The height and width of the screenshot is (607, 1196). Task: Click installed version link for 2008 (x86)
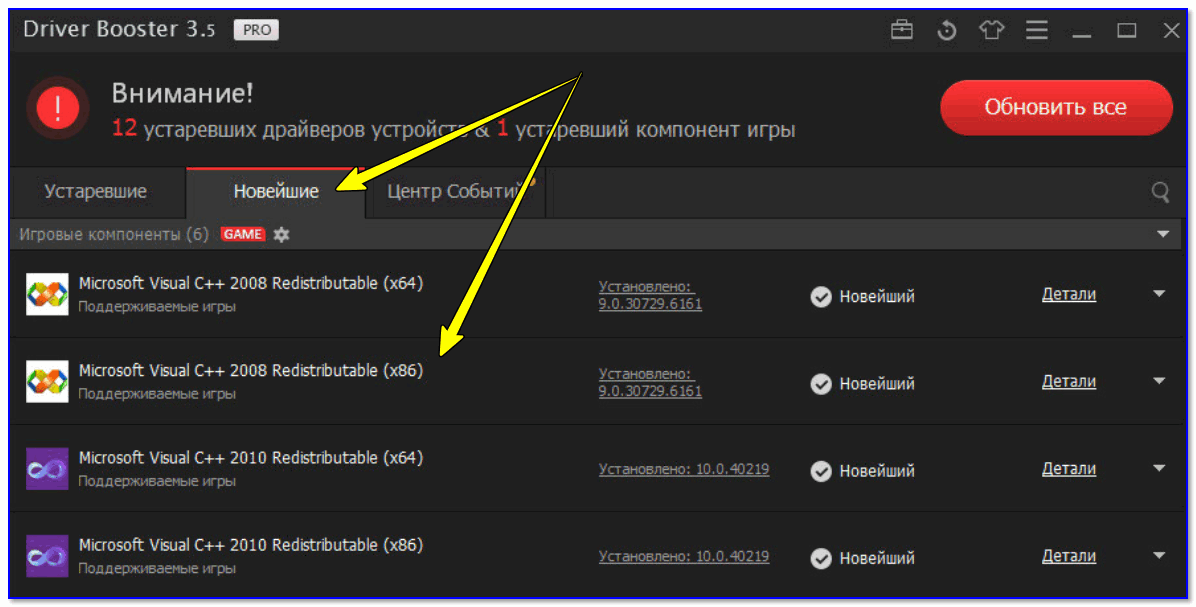click(650, 382)
